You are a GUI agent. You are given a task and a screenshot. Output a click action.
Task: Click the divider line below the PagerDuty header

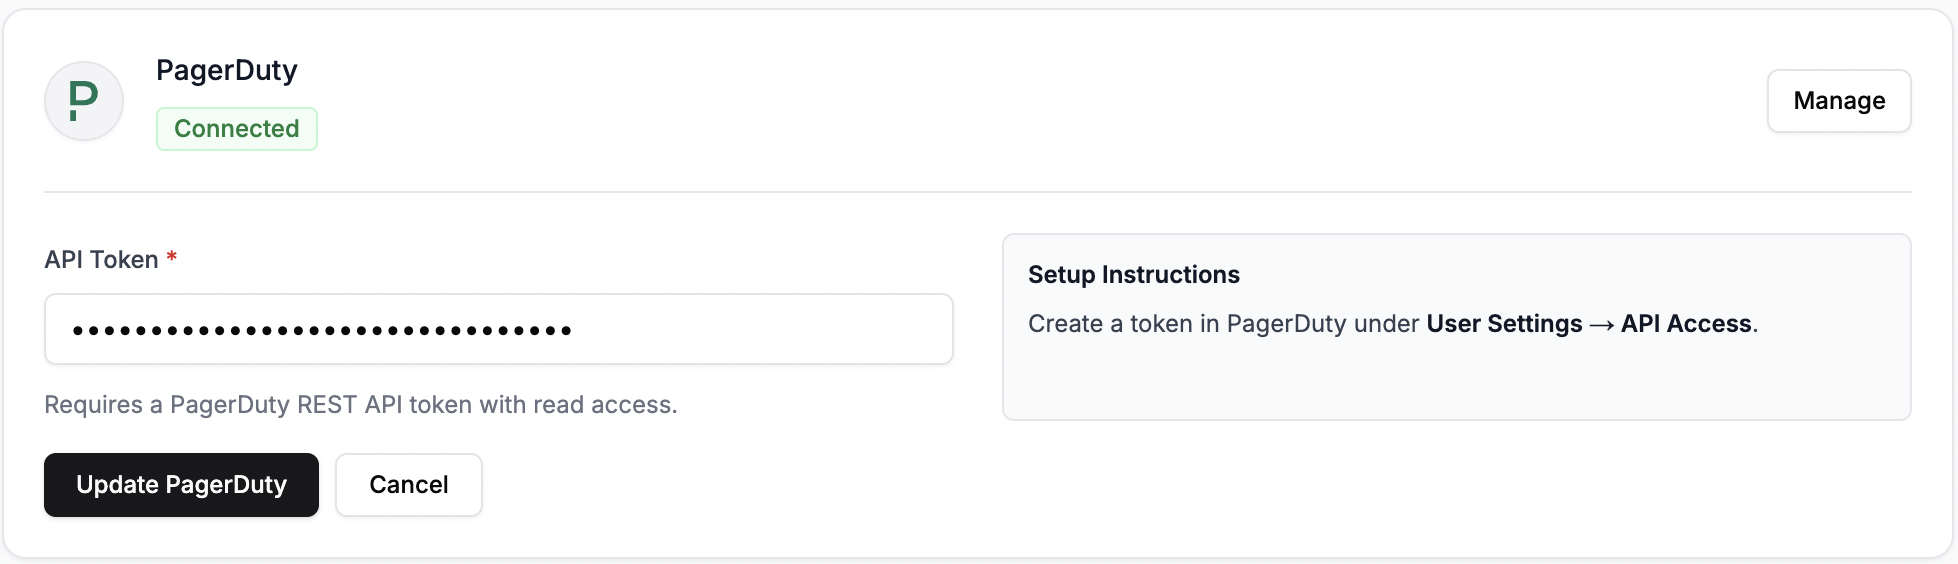click(x=978, y=191)
